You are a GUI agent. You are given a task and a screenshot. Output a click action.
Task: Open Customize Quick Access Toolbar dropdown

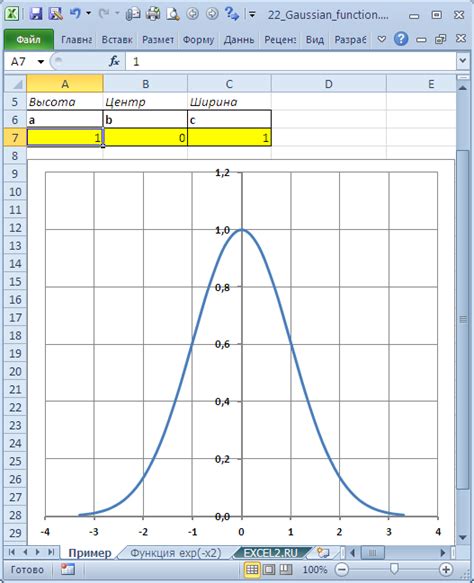pyautogui.click(x=252, y=15)
